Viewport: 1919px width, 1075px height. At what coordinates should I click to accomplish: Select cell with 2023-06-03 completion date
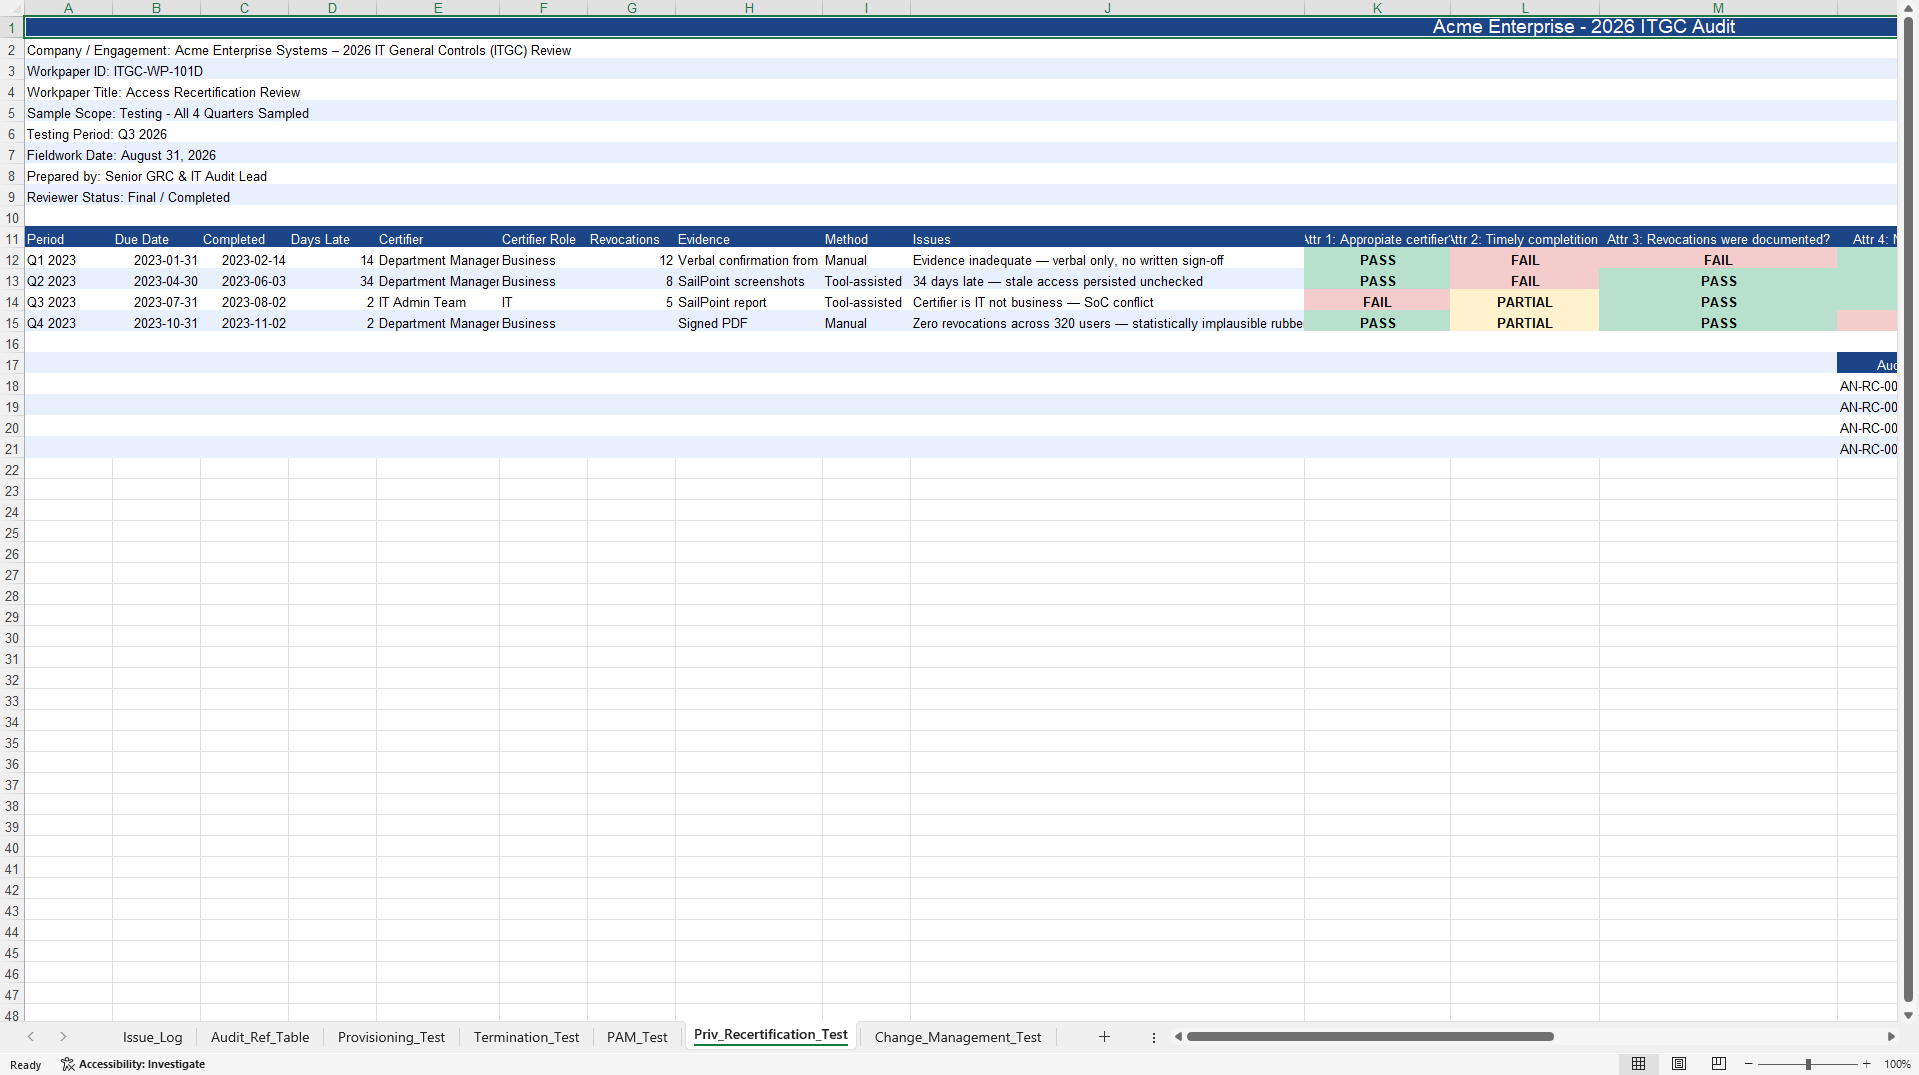(244, 281)
